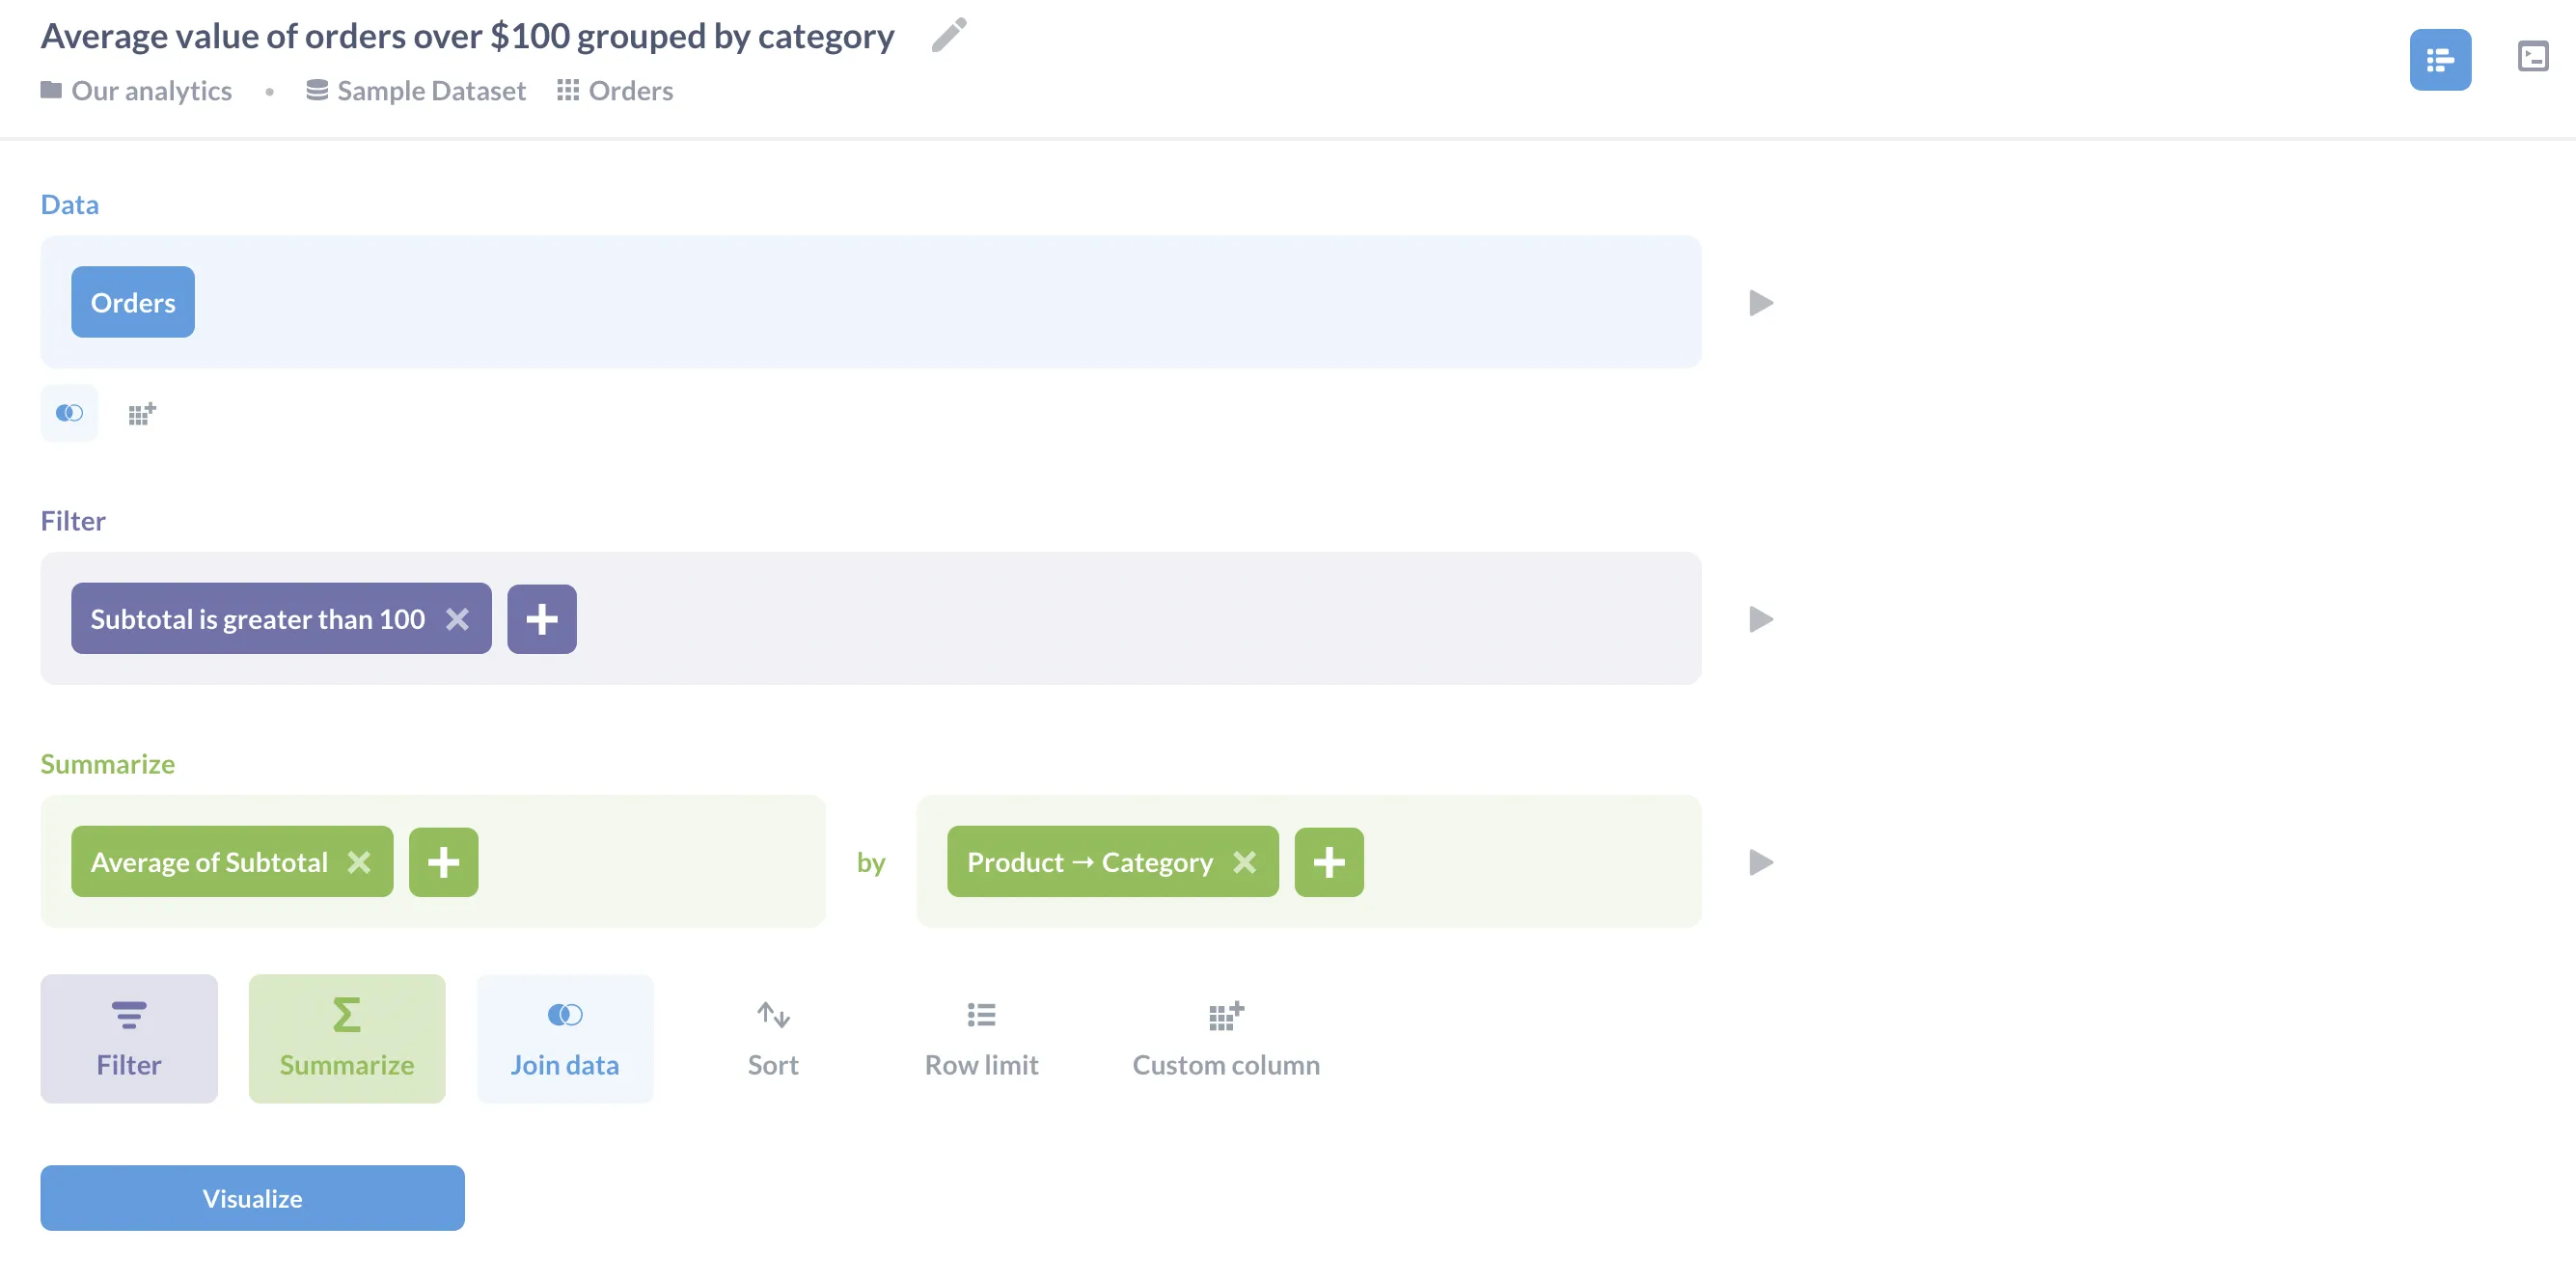Viewport: 2576px width, 1281px height.
Task: Click the Visualize button
Action: tap(252, 1198)
